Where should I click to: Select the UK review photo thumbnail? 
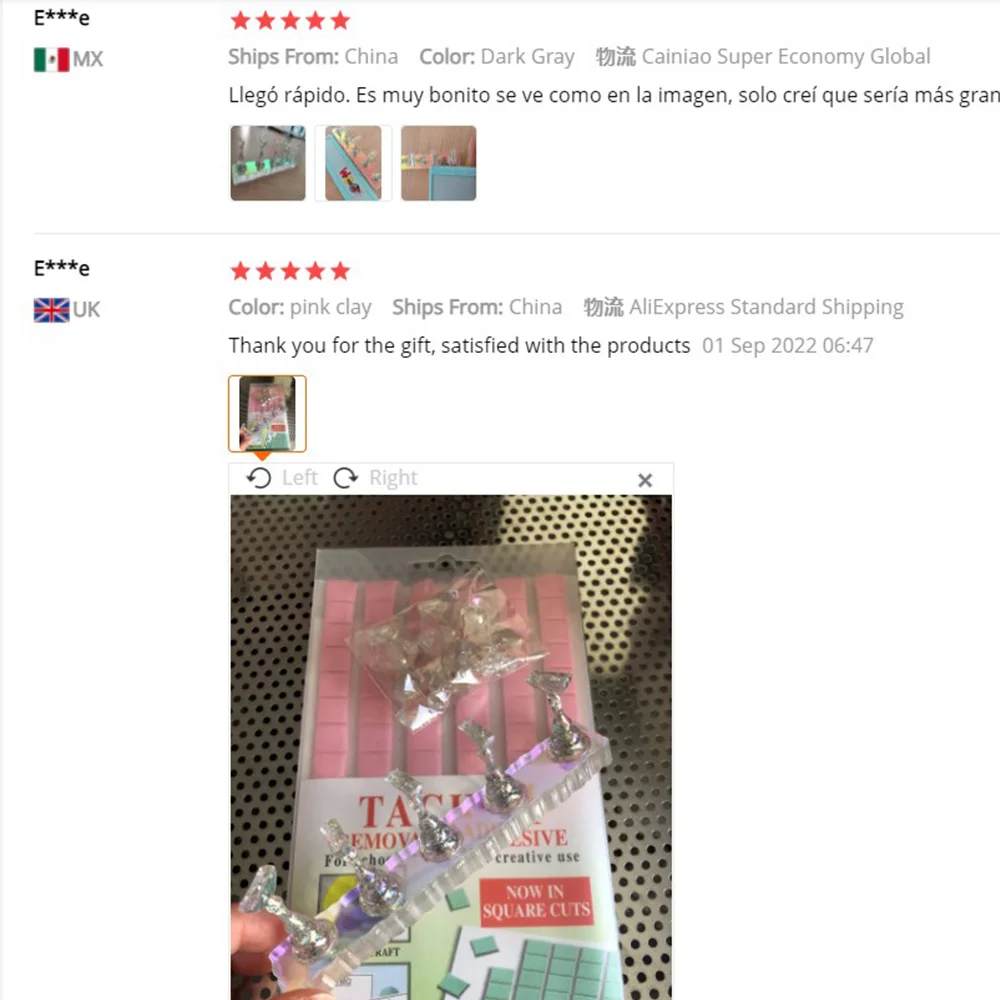click(x=267, y=414)
